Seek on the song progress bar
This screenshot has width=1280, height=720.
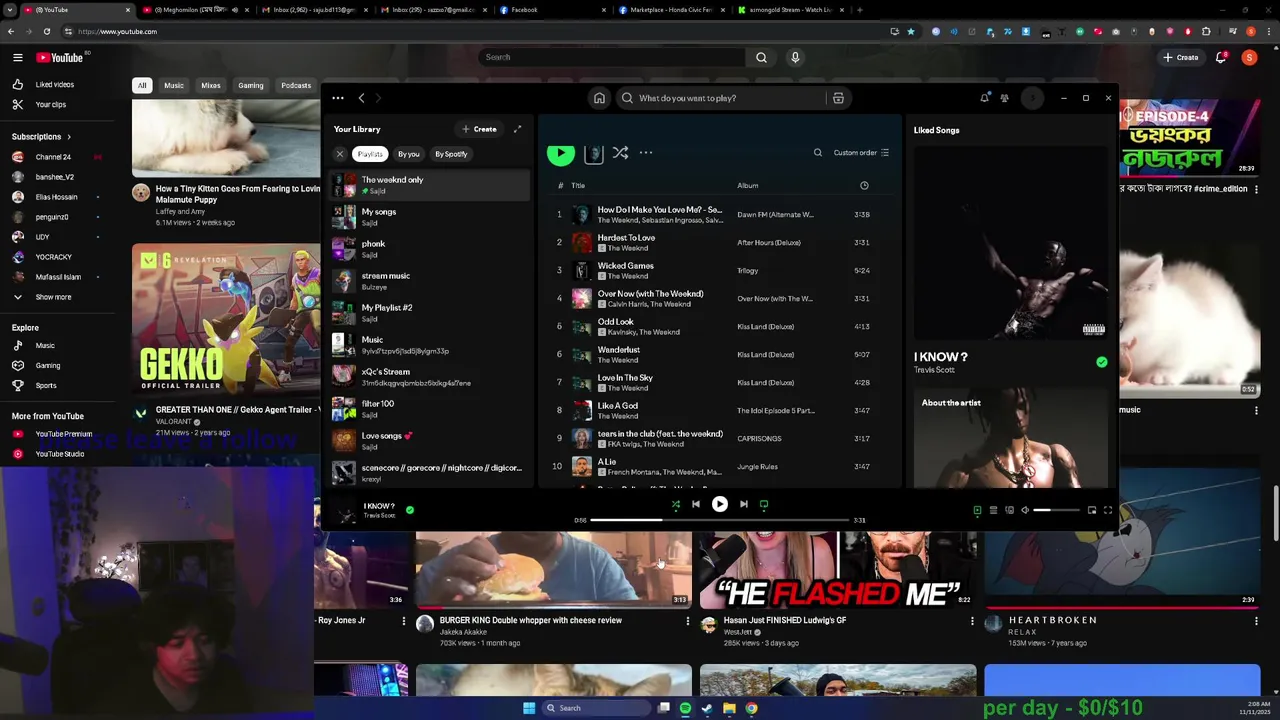[720, 520]
